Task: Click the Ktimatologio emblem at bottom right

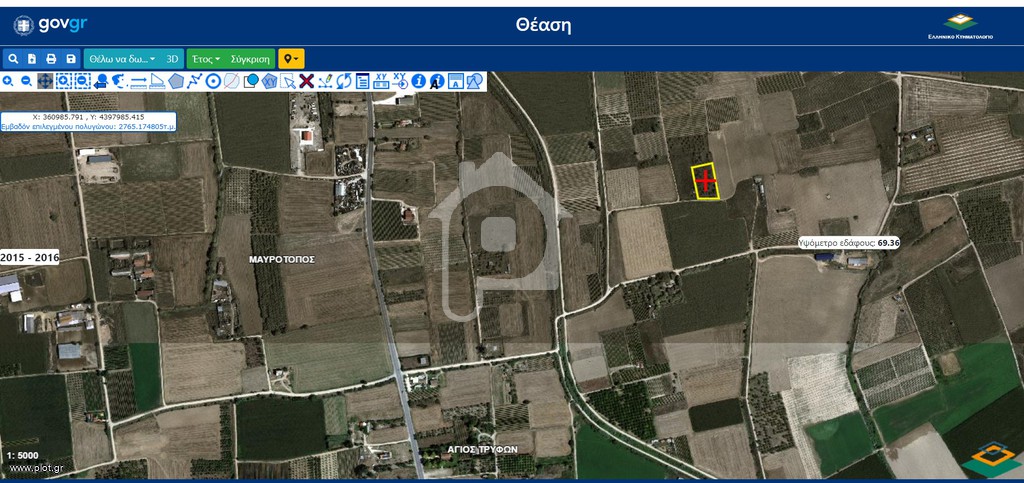Action: pos(992,460)
